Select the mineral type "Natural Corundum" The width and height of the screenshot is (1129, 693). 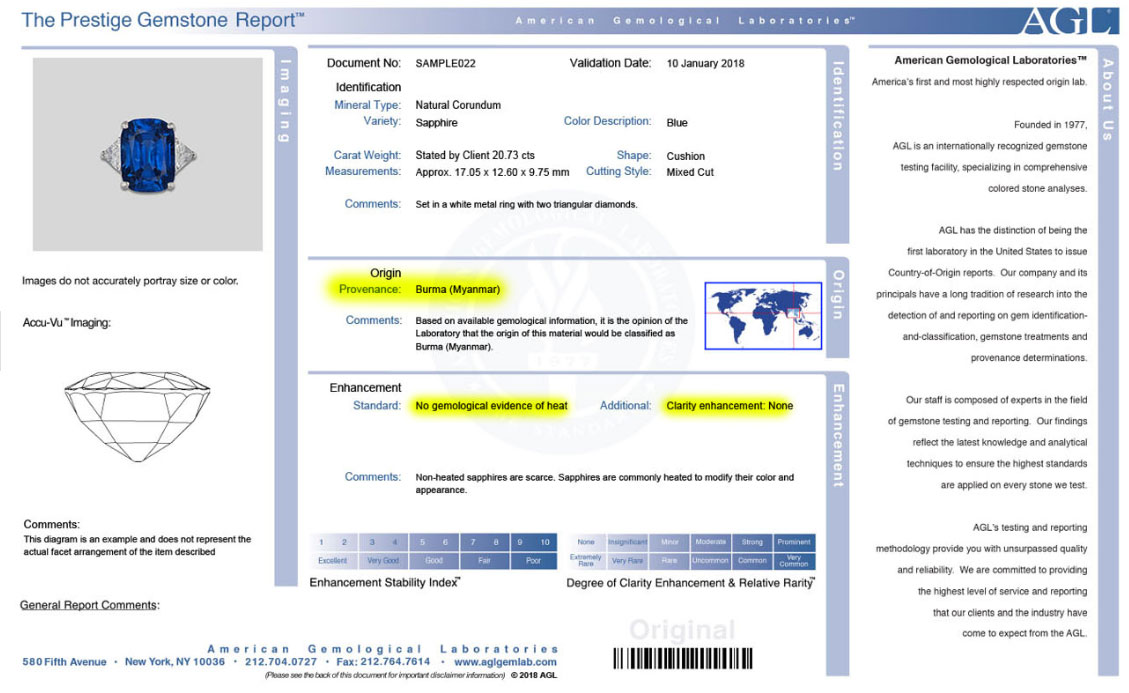458,105
